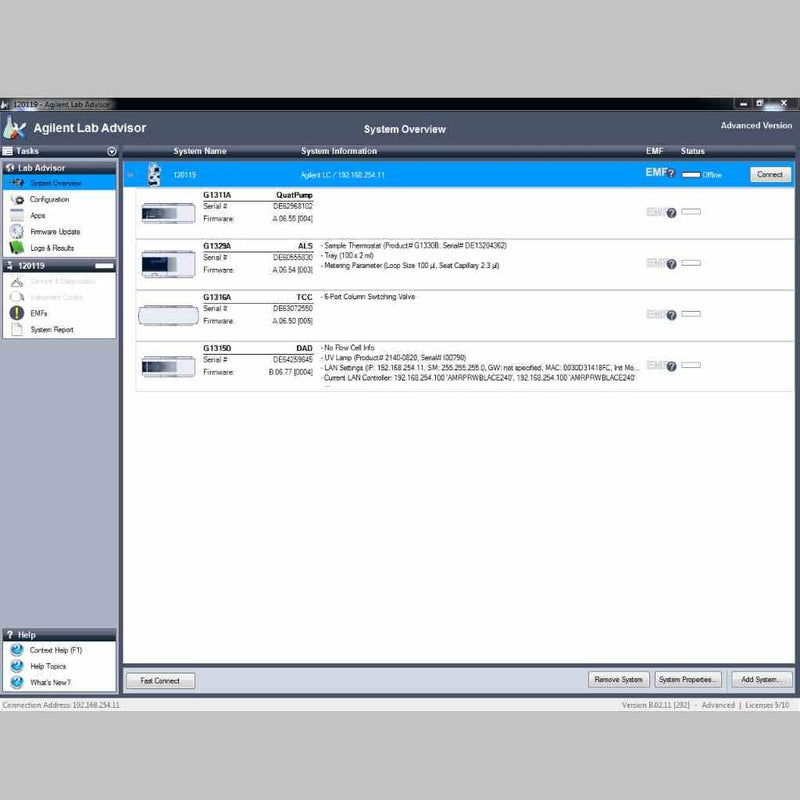Click the System Name column header
Image resolution: width=800 pixels, height=800 pixels.
(199, 151)
